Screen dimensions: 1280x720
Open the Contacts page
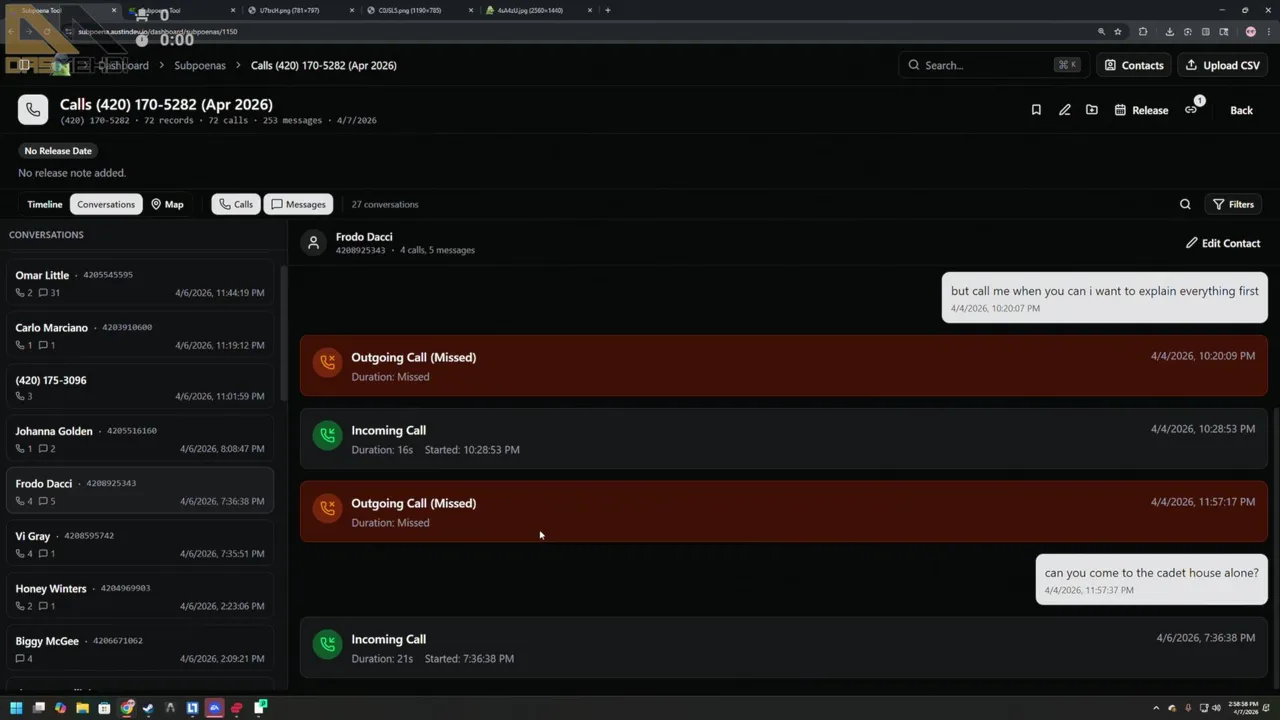click(x=1134, y=65)
